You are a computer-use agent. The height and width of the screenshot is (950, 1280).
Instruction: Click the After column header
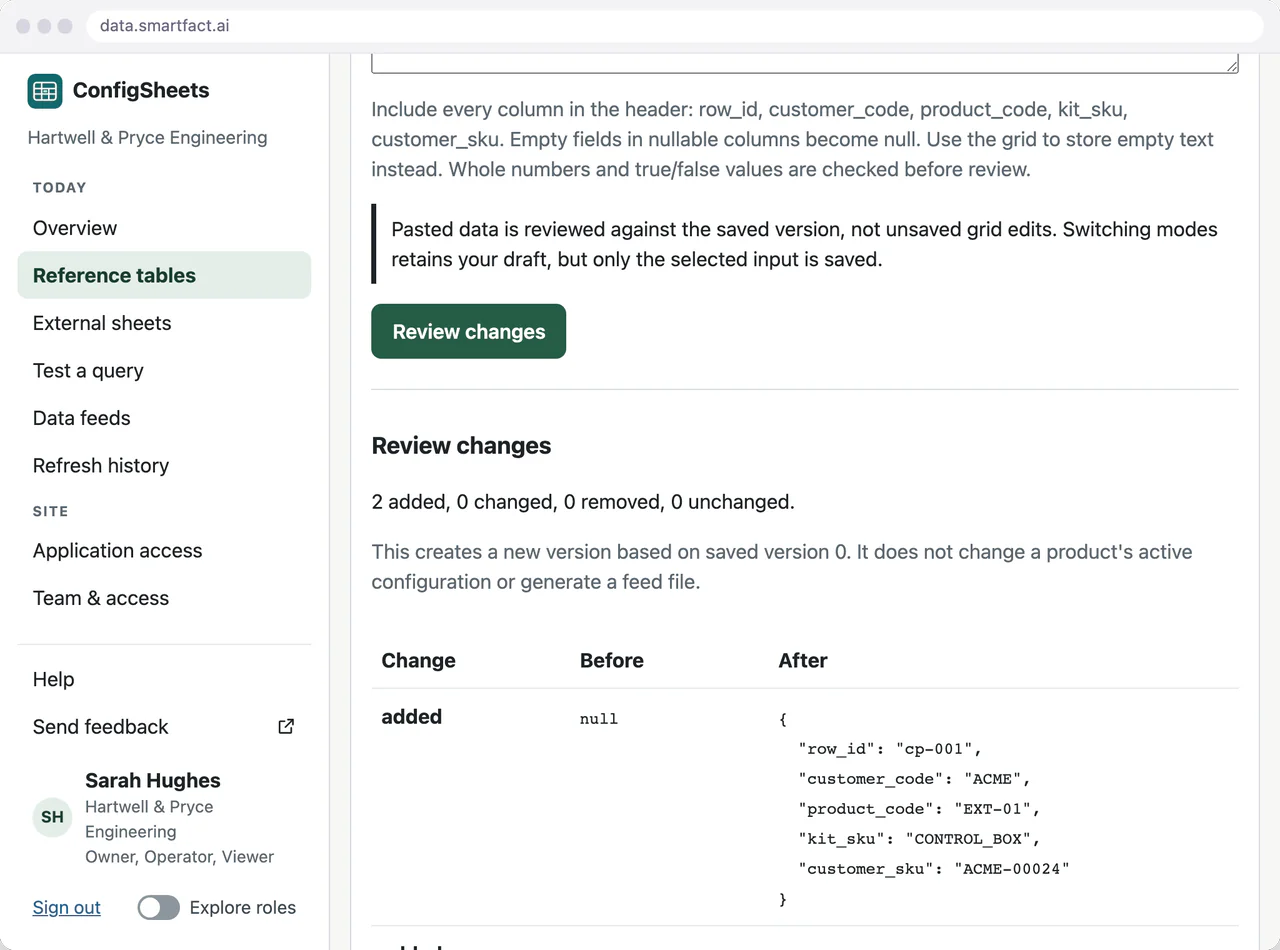[803, 661]
